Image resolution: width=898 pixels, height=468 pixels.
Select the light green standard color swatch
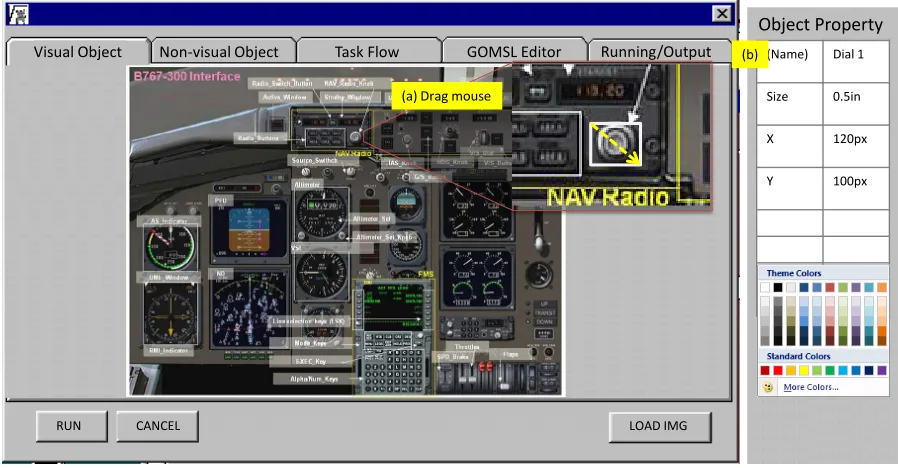pyautogui.click(x=817, y=371)
